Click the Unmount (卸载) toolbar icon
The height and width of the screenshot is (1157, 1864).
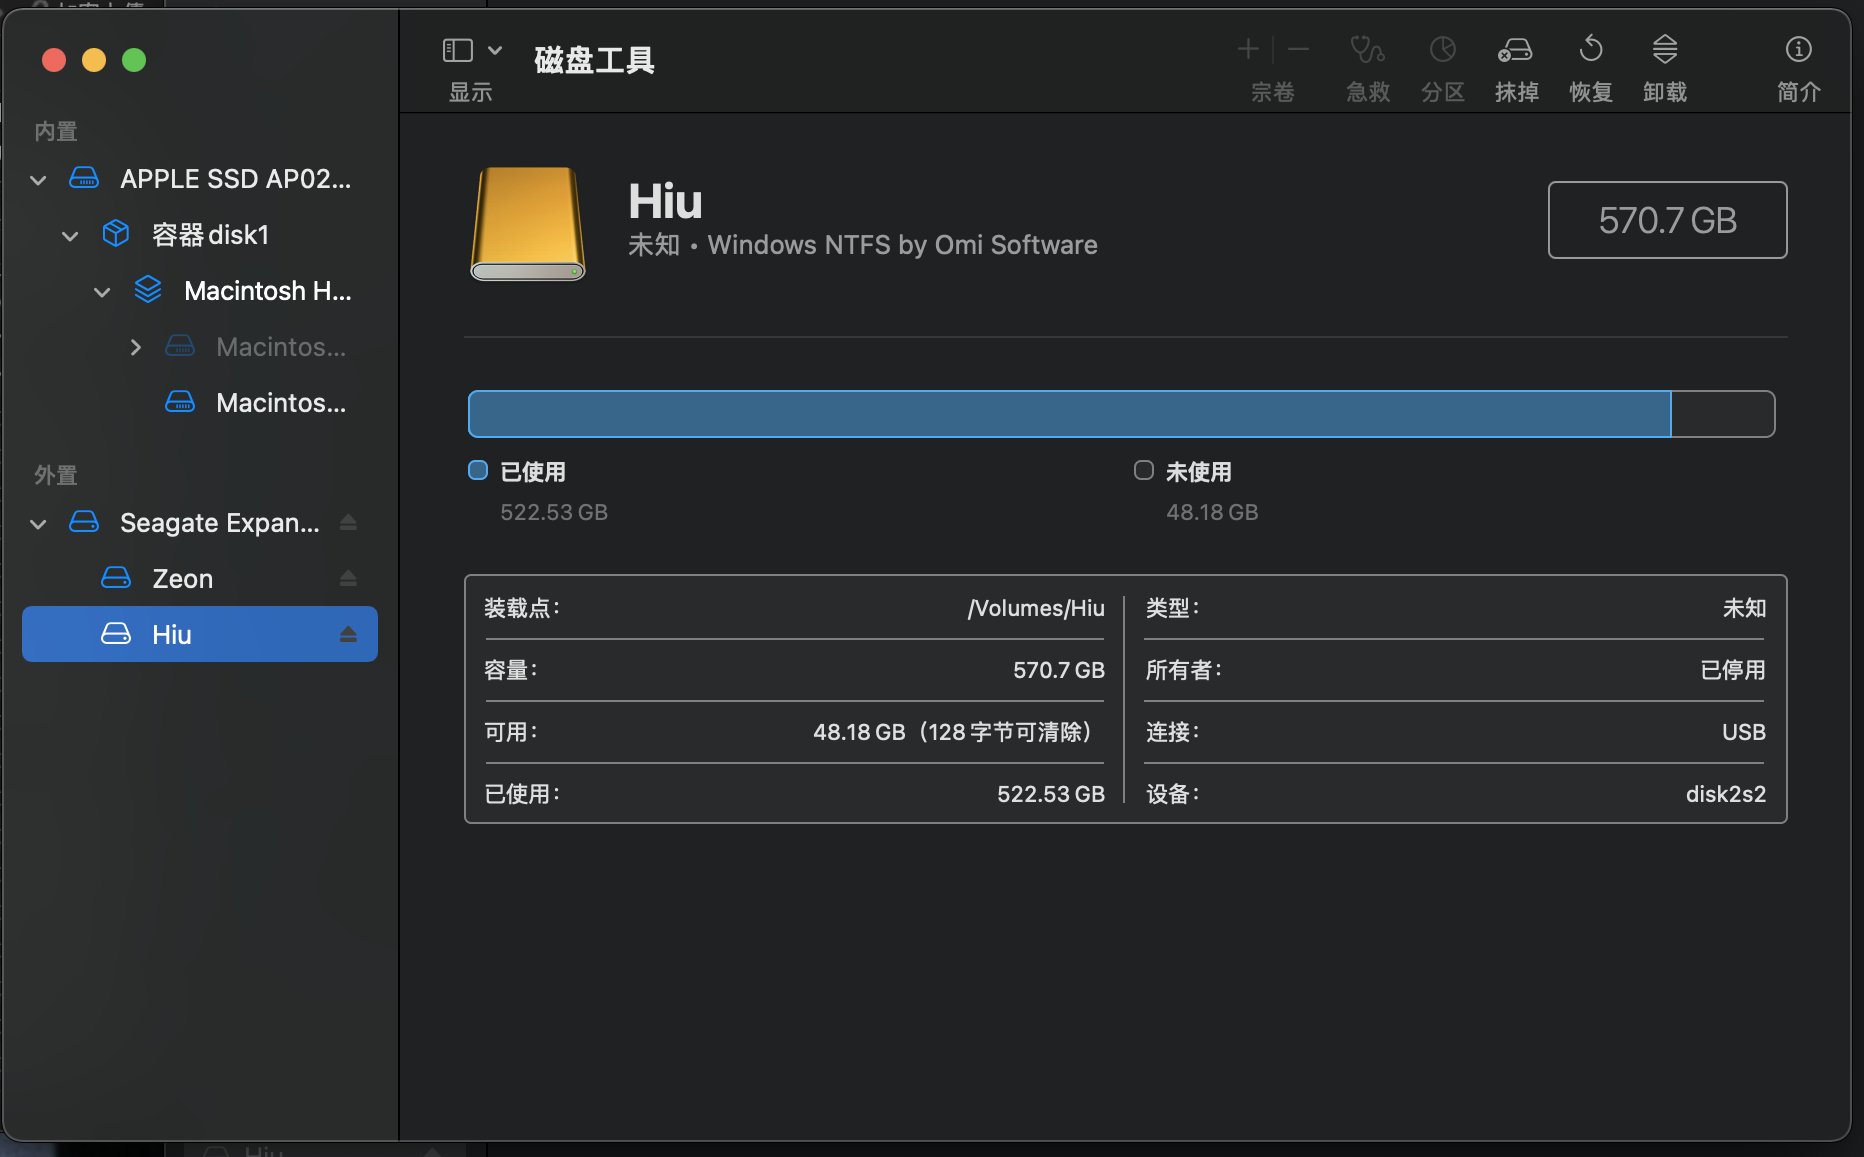tap(1664, 50)
